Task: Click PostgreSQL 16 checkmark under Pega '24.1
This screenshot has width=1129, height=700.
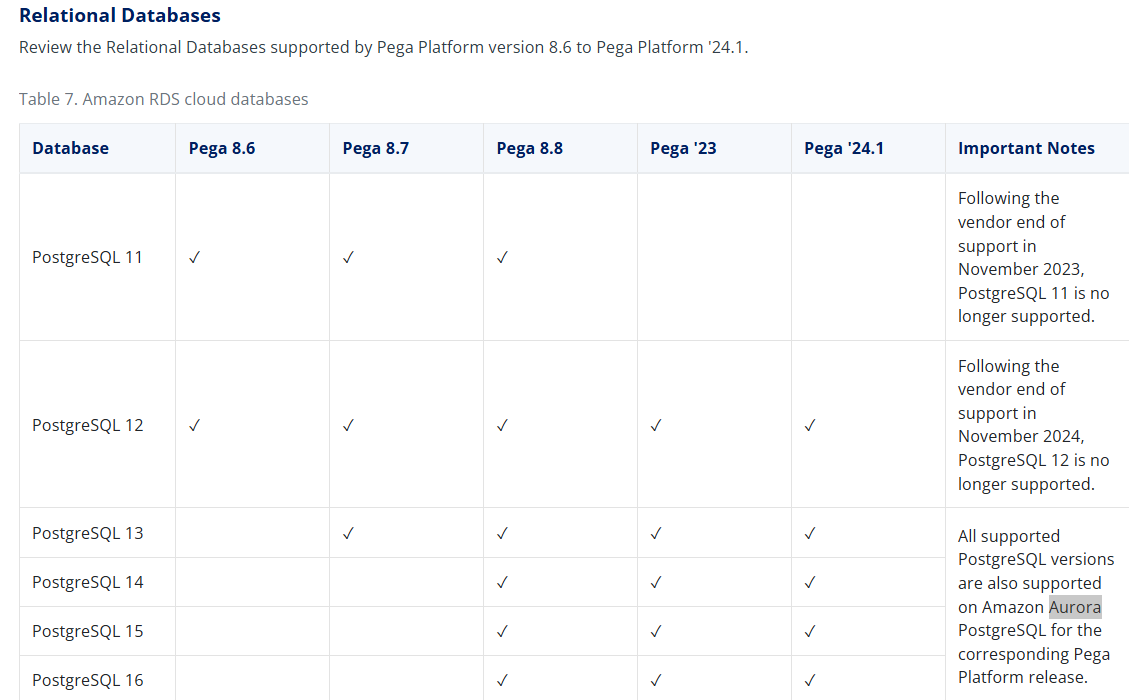Action: (x=810, y=680)
